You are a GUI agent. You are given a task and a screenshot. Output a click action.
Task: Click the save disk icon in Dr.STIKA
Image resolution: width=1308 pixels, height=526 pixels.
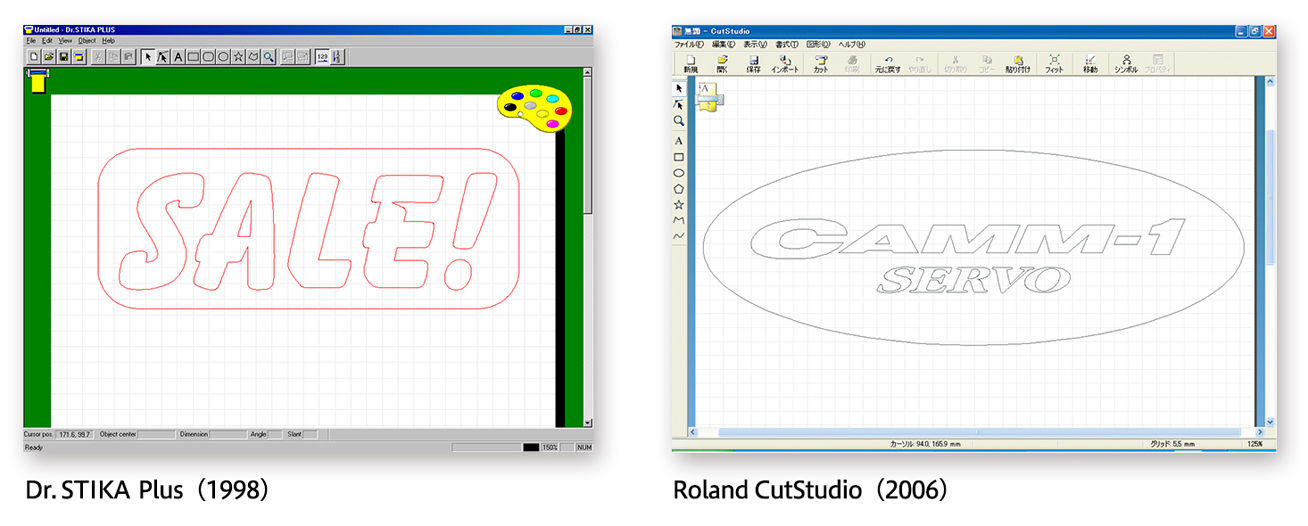pos(63,57)
